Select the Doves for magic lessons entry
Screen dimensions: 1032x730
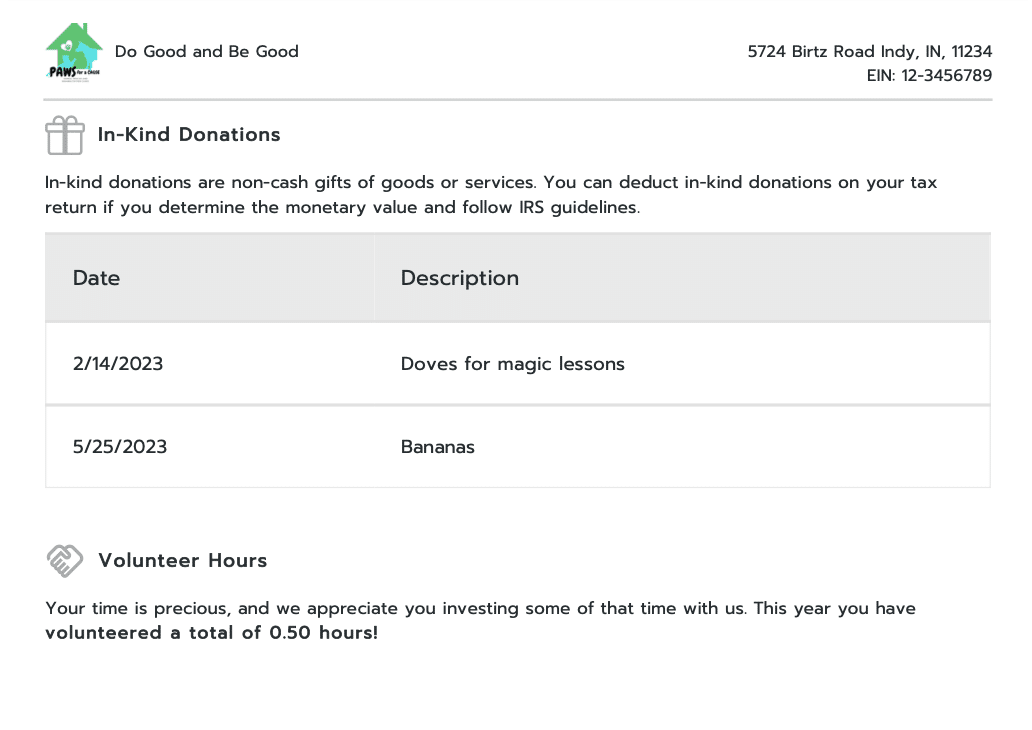click(512, 363)
